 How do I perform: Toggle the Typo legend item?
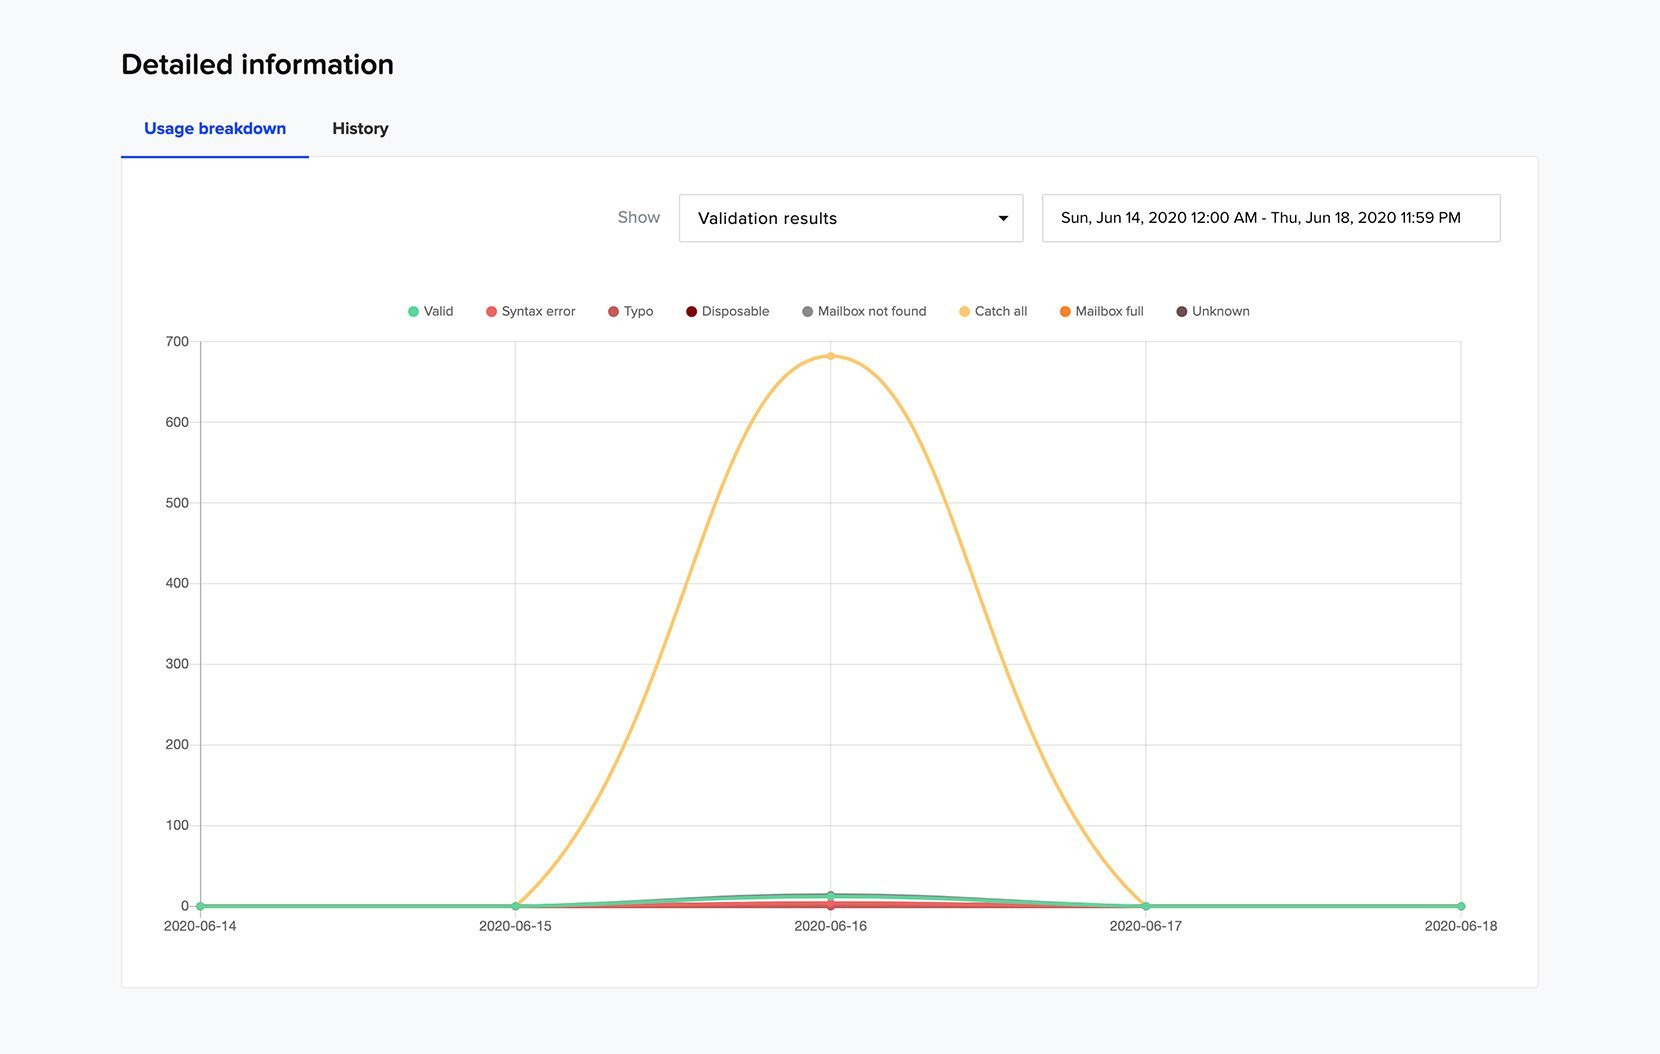pos(631,311)
